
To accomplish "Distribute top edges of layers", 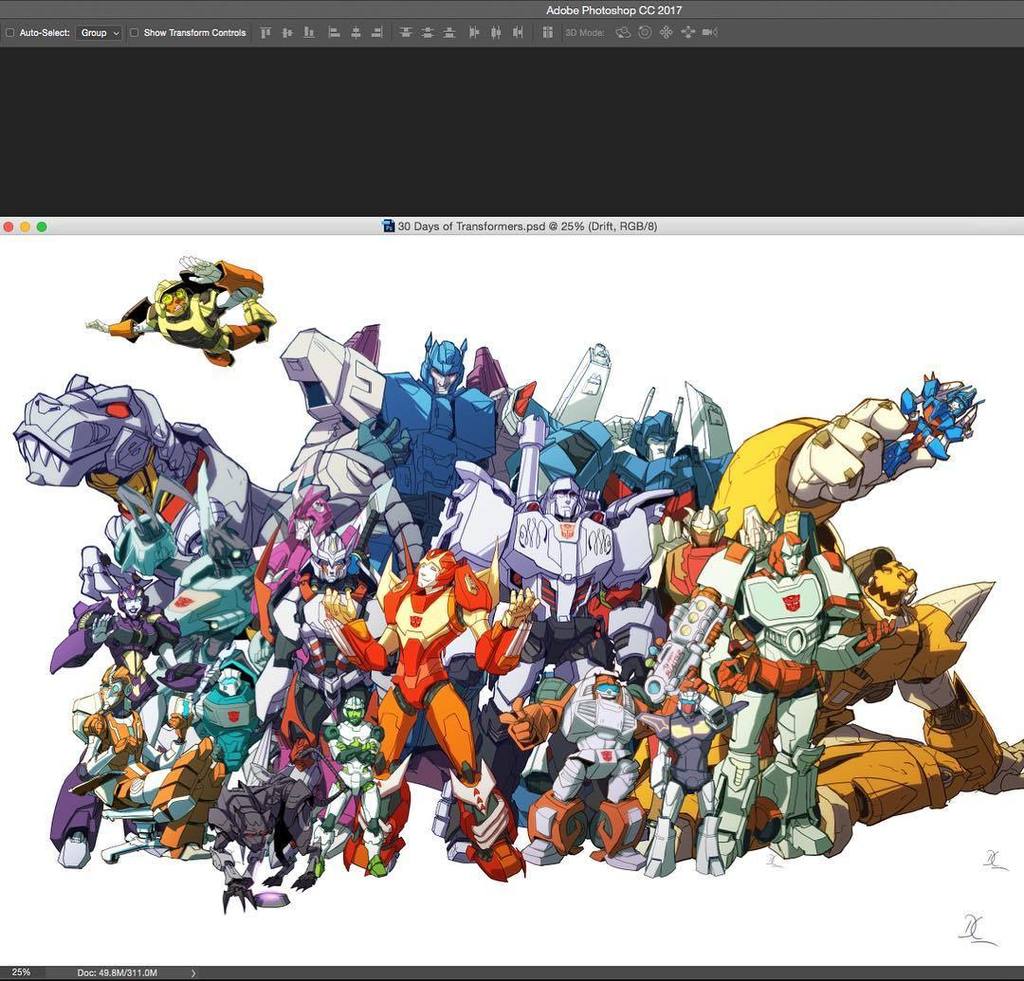I will click(406, 33).
